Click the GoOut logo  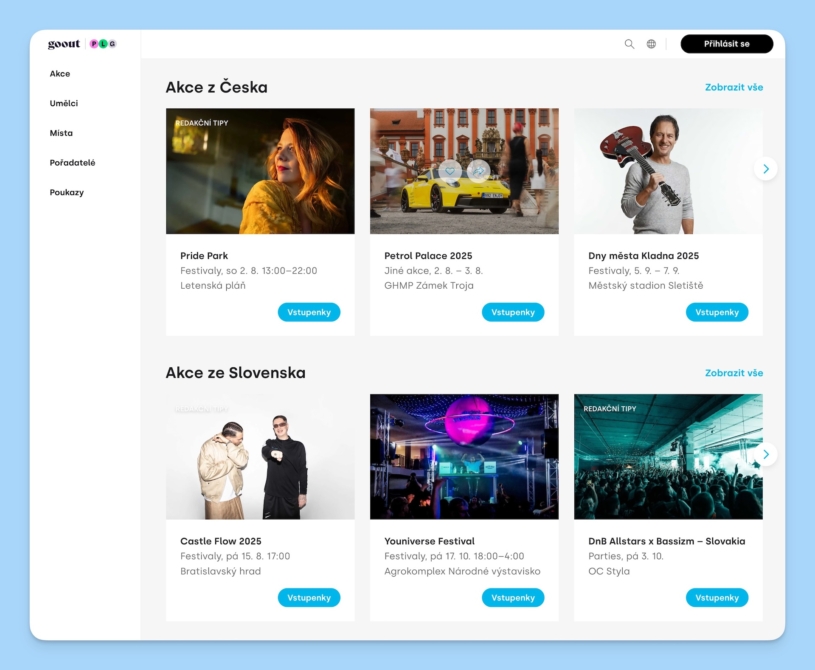[x=64, y=44]
